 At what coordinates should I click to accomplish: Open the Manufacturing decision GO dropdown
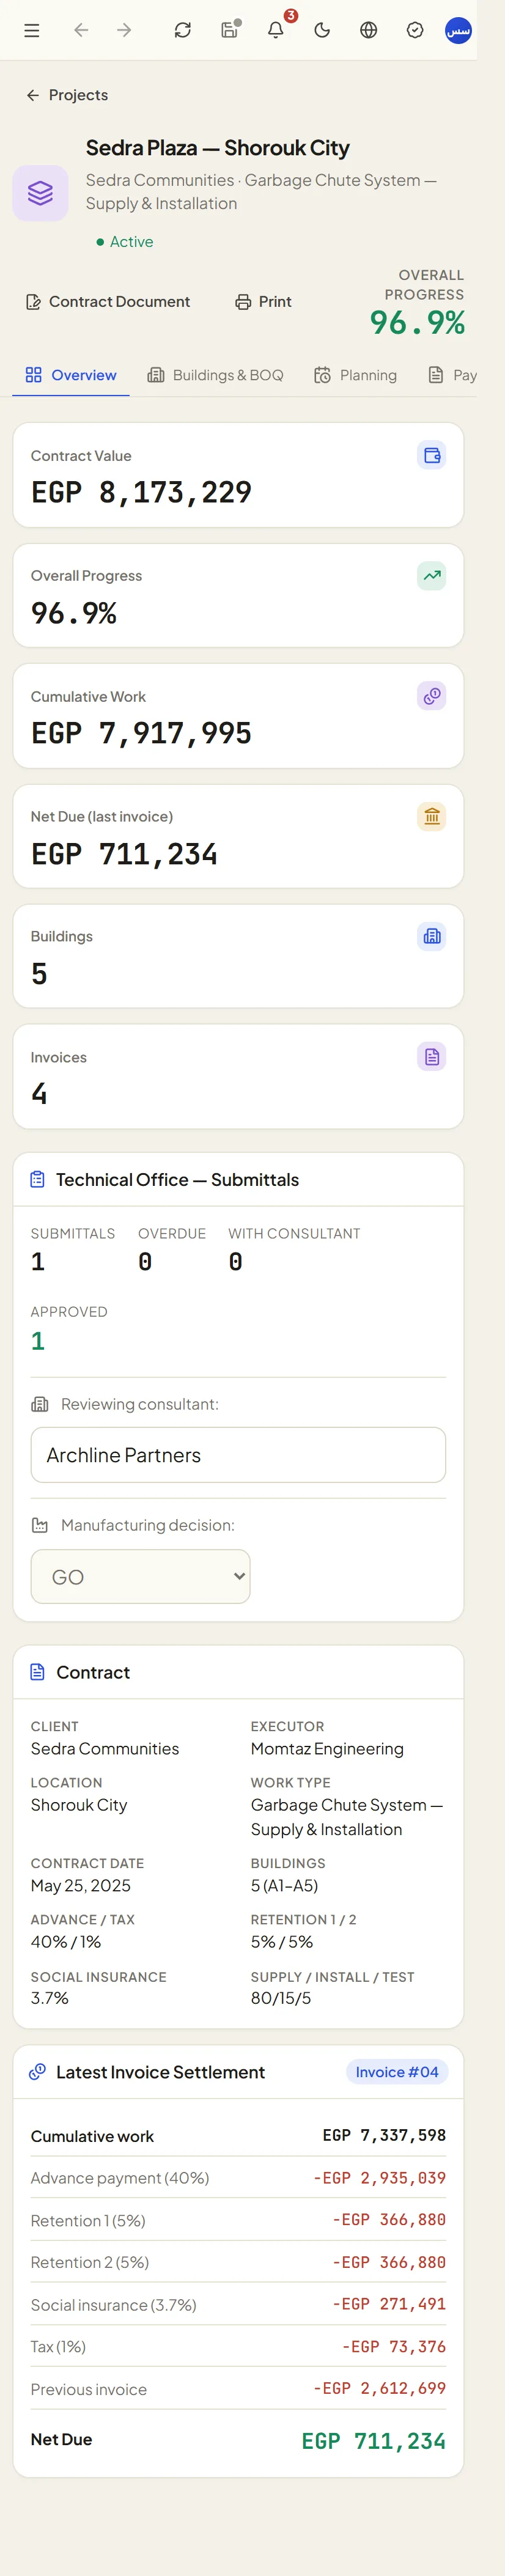141,1577
